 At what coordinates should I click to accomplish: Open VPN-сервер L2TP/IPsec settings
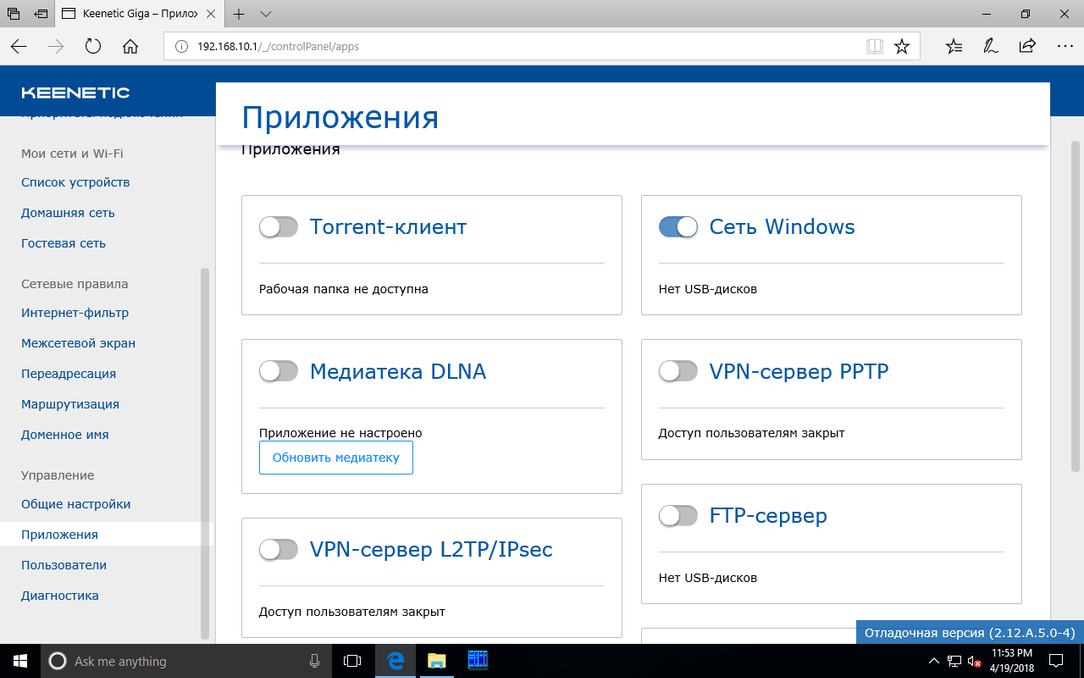point(431,549)
